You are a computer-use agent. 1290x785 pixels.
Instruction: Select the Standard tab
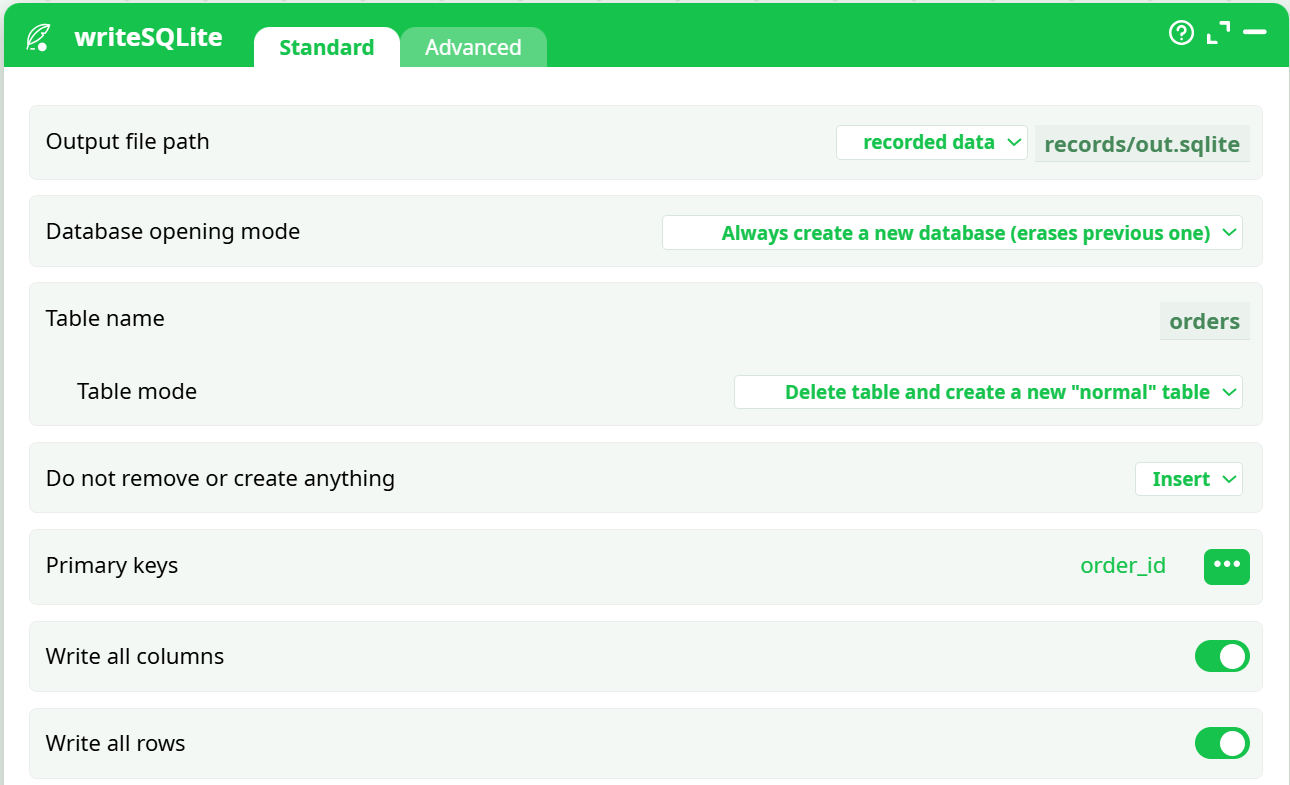[x=326, y=46]
